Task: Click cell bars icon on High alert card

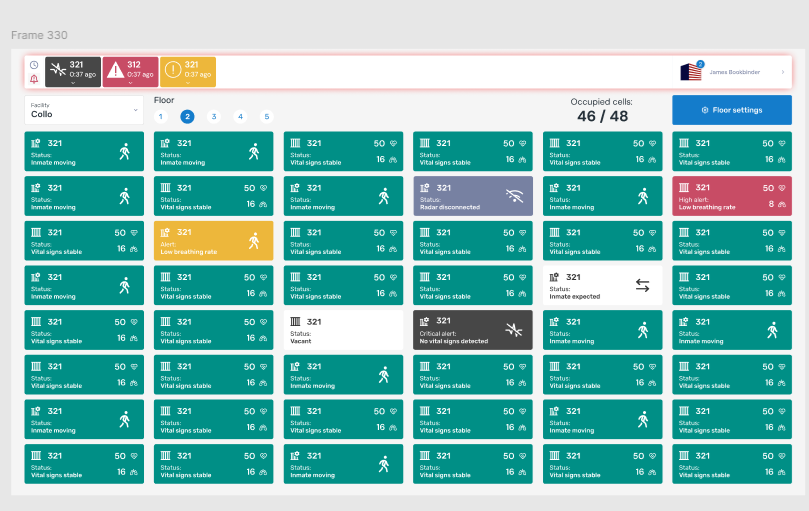Action: tap(684, 187)
